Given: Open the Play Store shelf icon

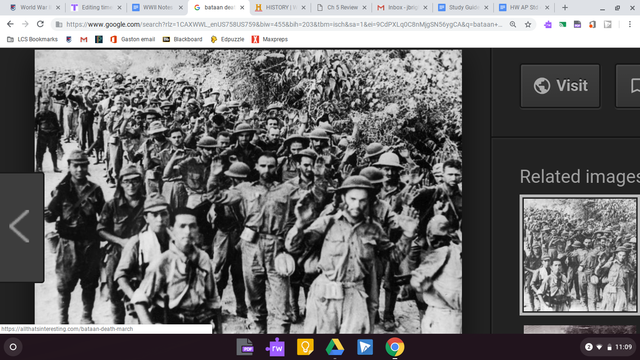Looking at the screenshot, I should tap(365, 347).
